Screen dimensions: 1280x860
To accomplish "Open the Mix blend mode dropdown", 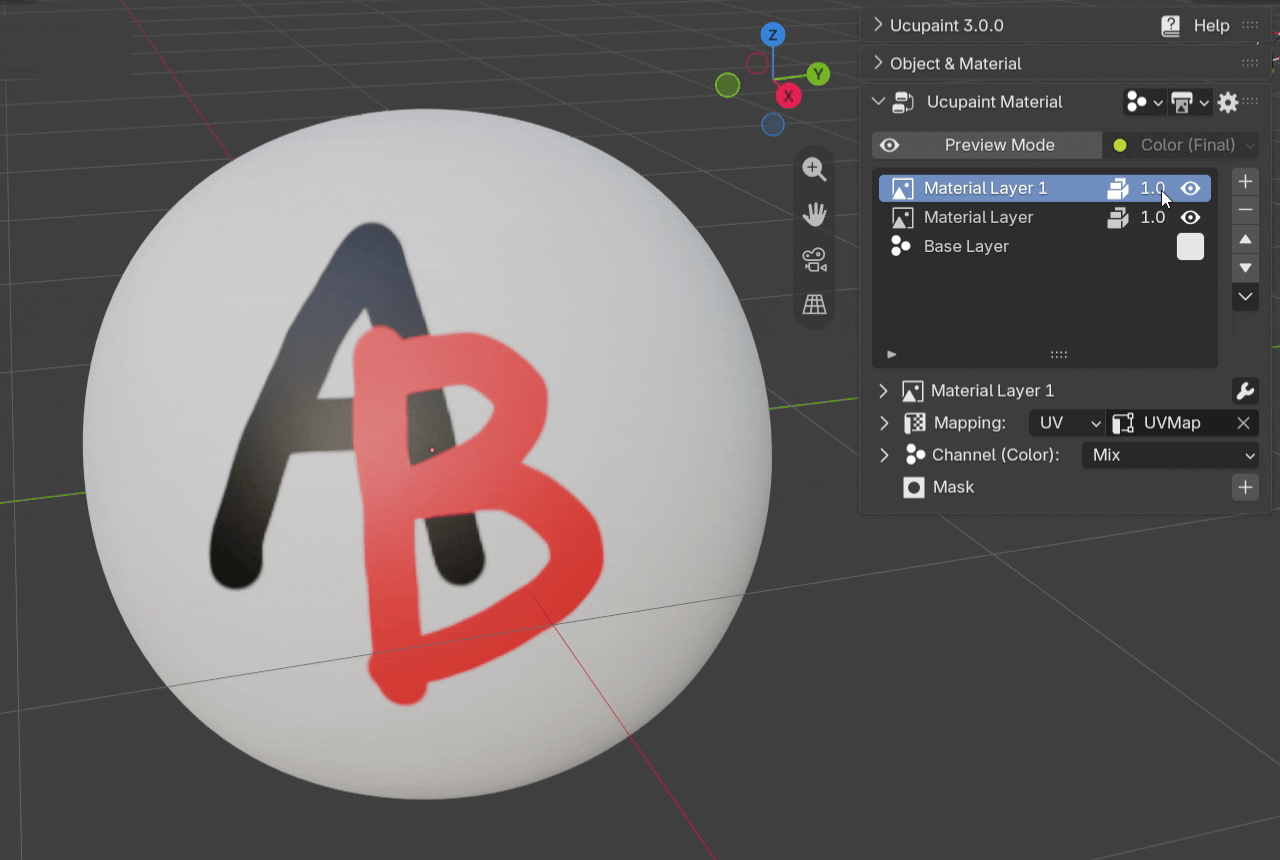I will tap(1170, 455).
